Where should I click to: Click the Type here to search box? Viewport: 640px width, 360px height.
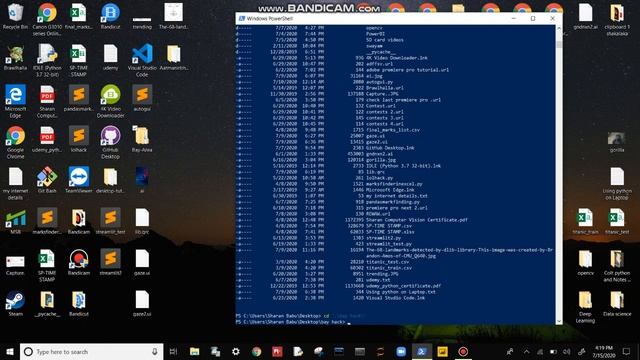click(91, 351)
